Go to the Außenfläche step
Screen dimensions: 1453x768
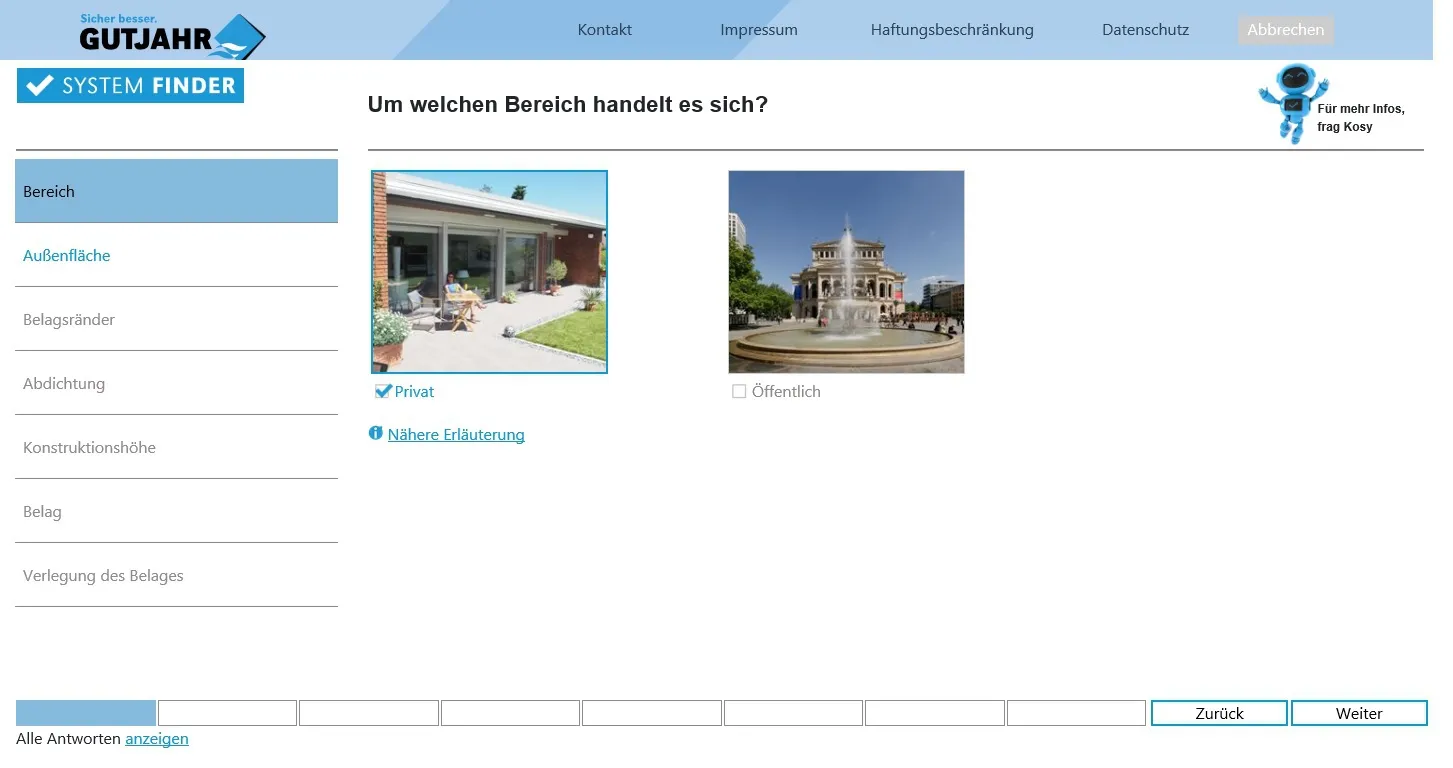point(176,255)
